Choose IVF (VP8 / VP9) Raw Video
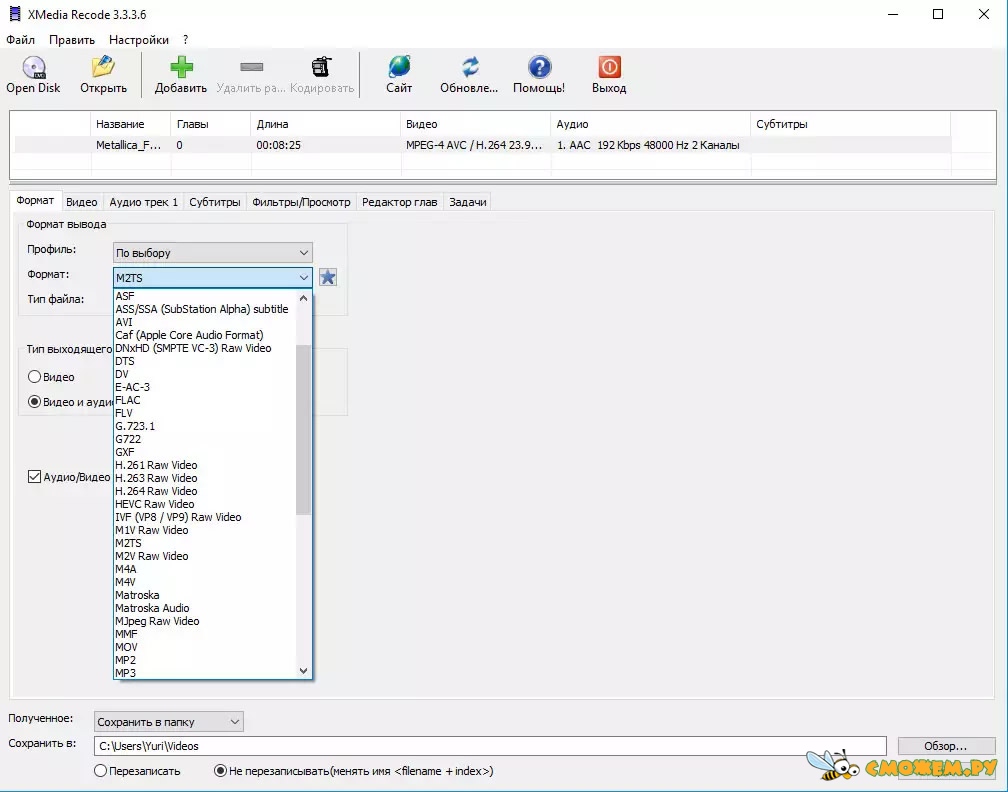 pos(205,517)
